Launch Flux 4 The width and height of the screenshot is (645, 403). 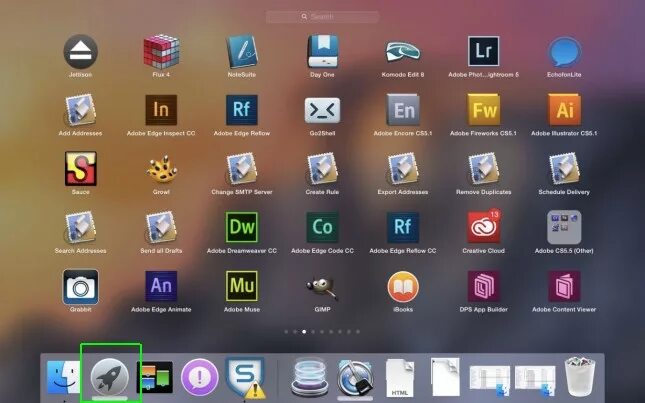(161, 52)
